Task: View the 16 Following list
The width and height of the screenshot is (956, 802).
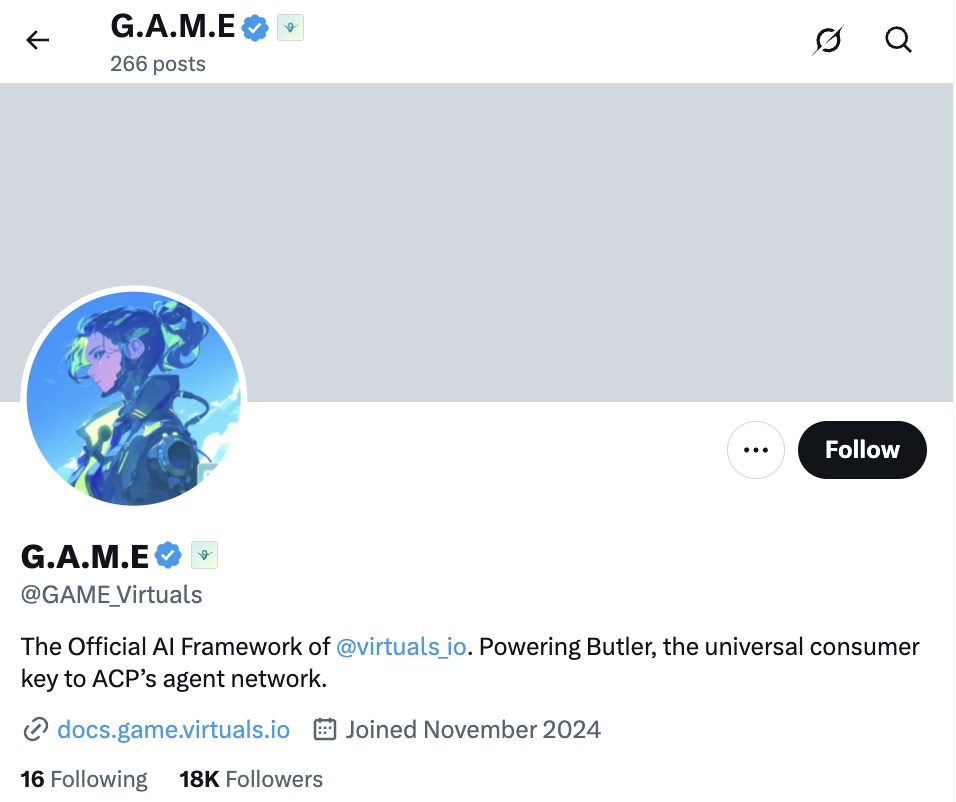Action: (84, 779)
